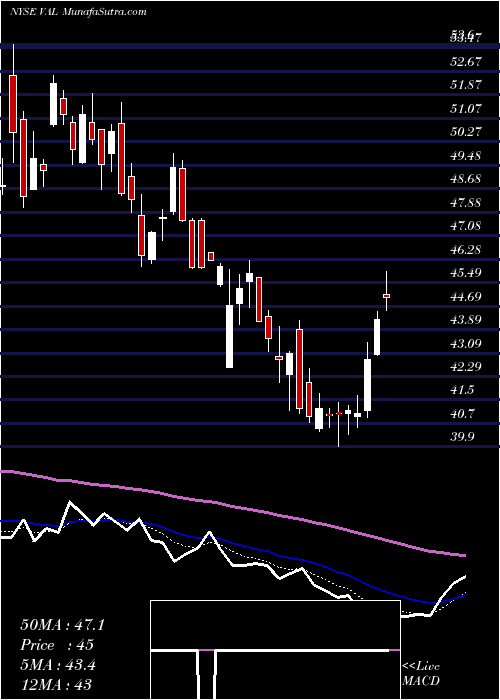Viewport: 500px width, 700px height.
Task: Click the Price : 45 readout
Action: tap(57, 645)
